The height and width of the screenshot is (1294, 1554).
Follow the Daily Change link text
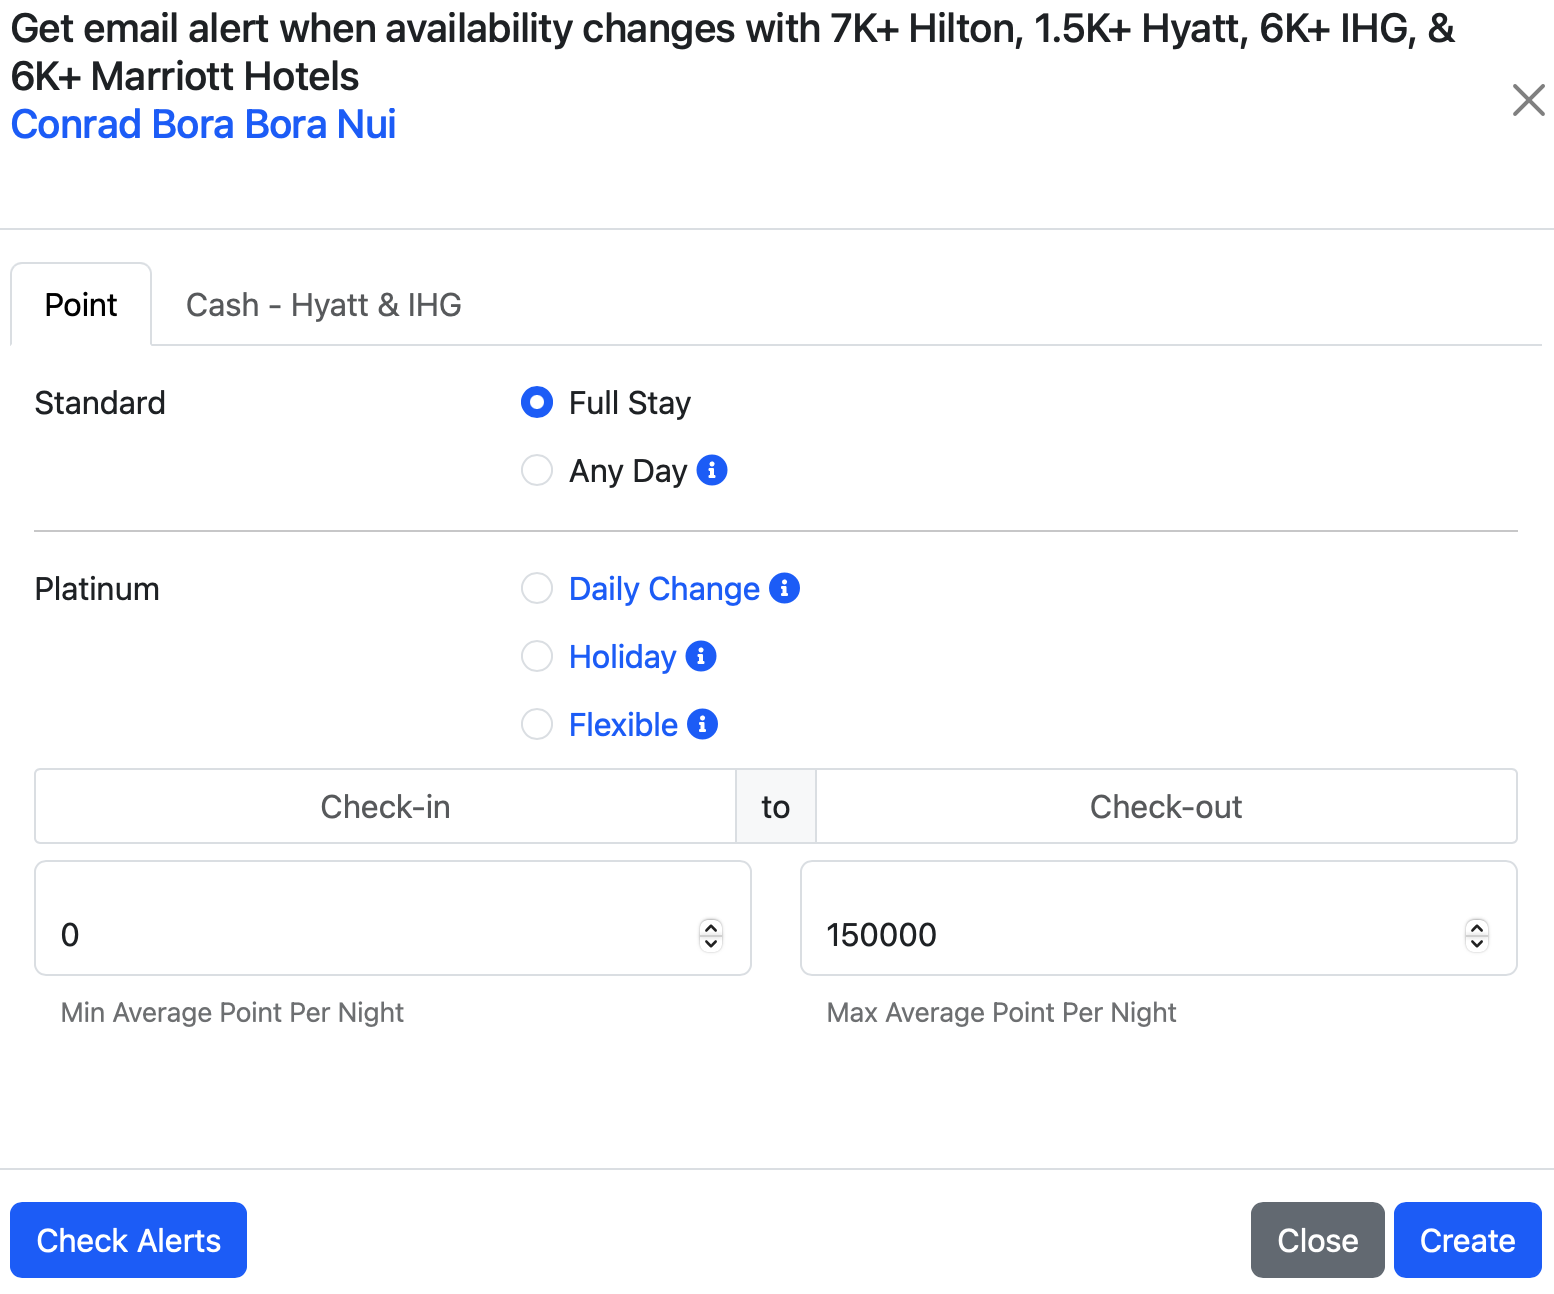click(664, 589)
